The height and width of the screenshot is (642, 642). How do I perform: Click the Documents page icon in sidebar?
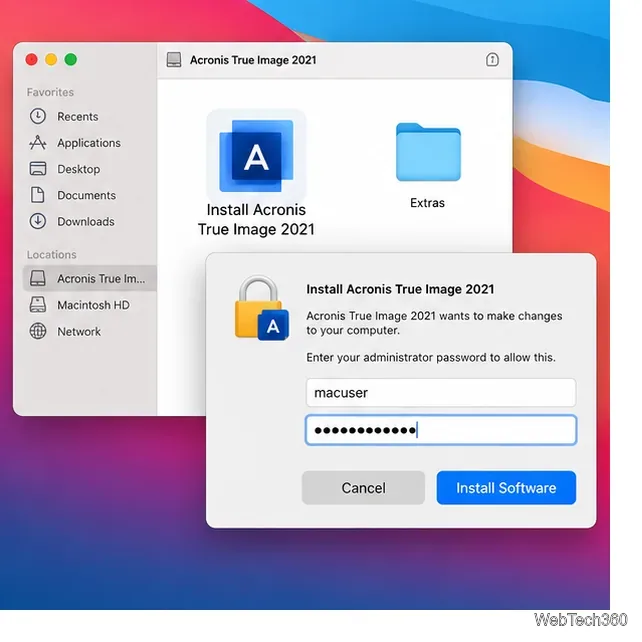click(x=38, y=195)
